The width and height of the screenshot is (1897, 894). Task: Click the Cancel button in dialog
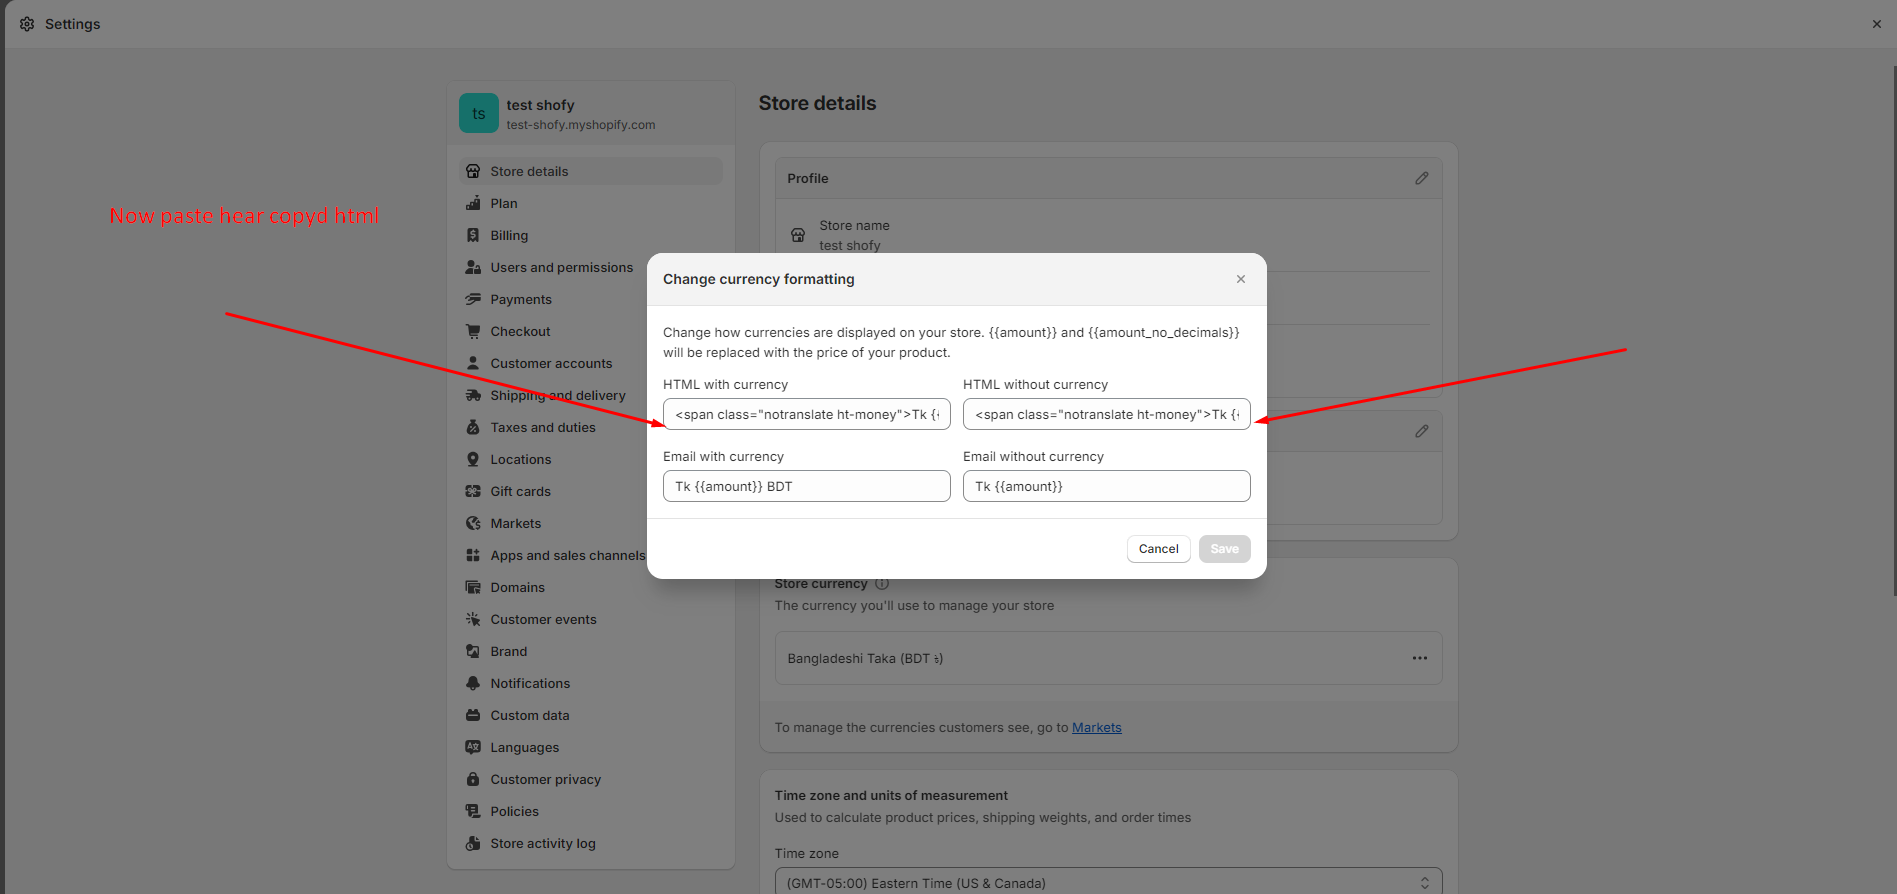[1158, 549]
